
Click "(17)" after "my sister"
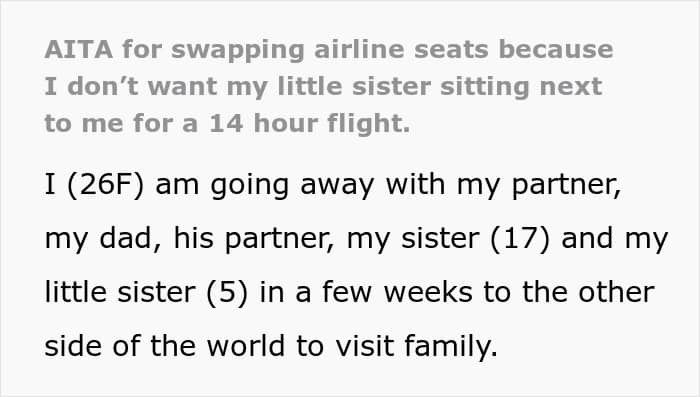tap(520, 238)
